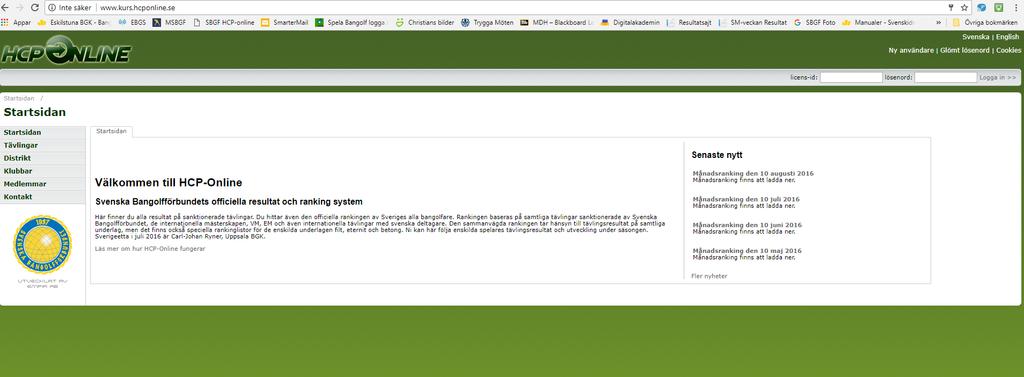1024x377 pixels.
Task: Open the Appar bookmarks grid icon
Action: [x=5, y=22]
